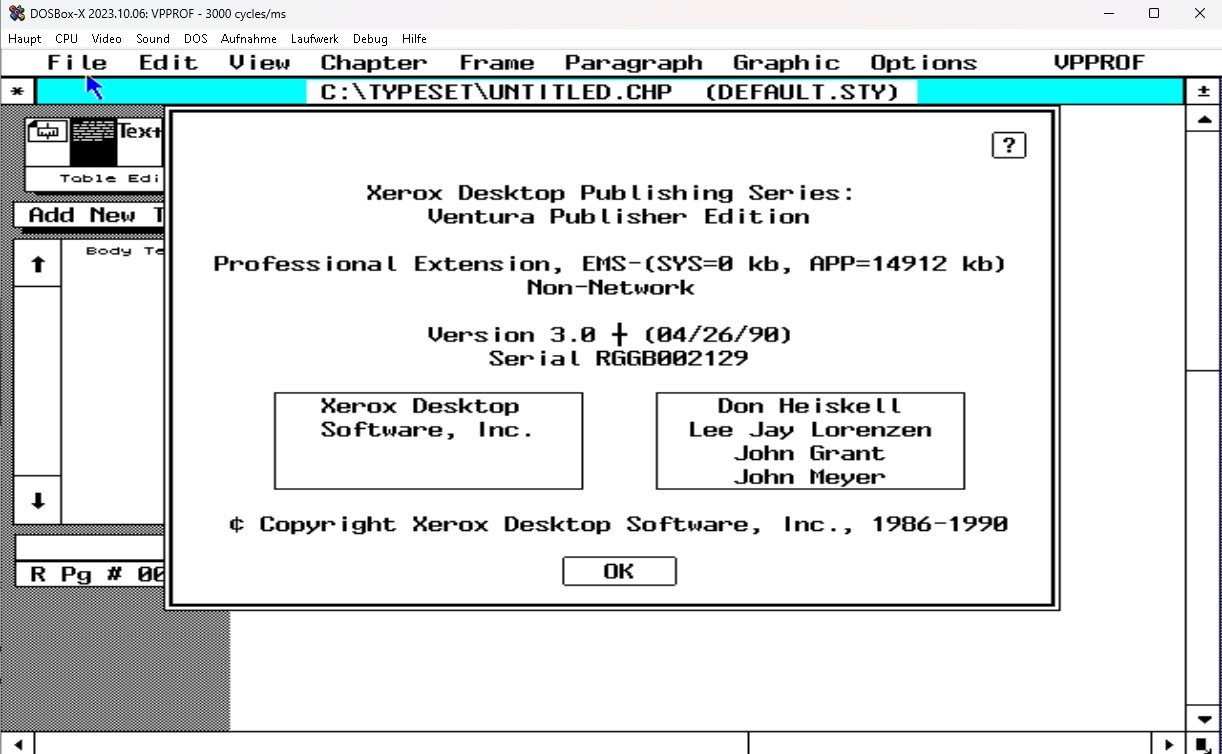Click the horizontal scrollbar right arrow
Screen dimensions: 1222x754
click(x=1168, y=744)
